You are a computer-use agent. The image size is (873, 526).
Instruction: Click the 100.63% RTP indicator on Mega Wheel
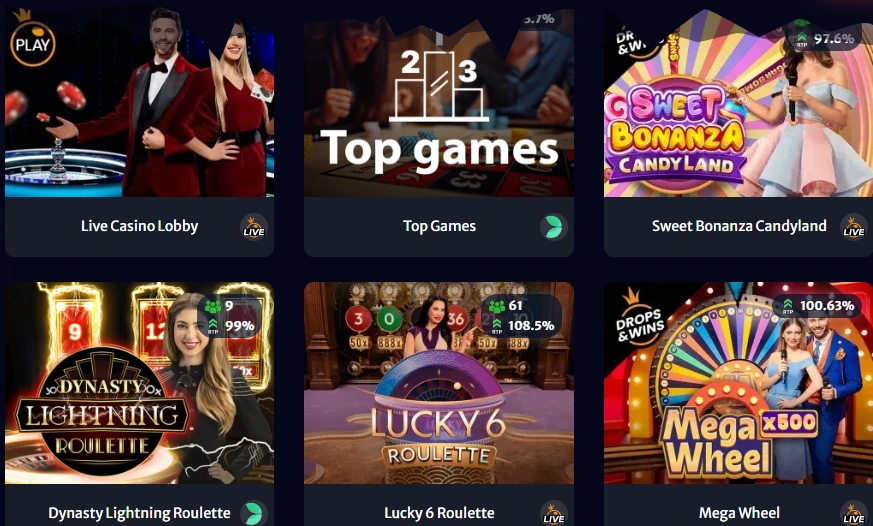click(817, 306)
